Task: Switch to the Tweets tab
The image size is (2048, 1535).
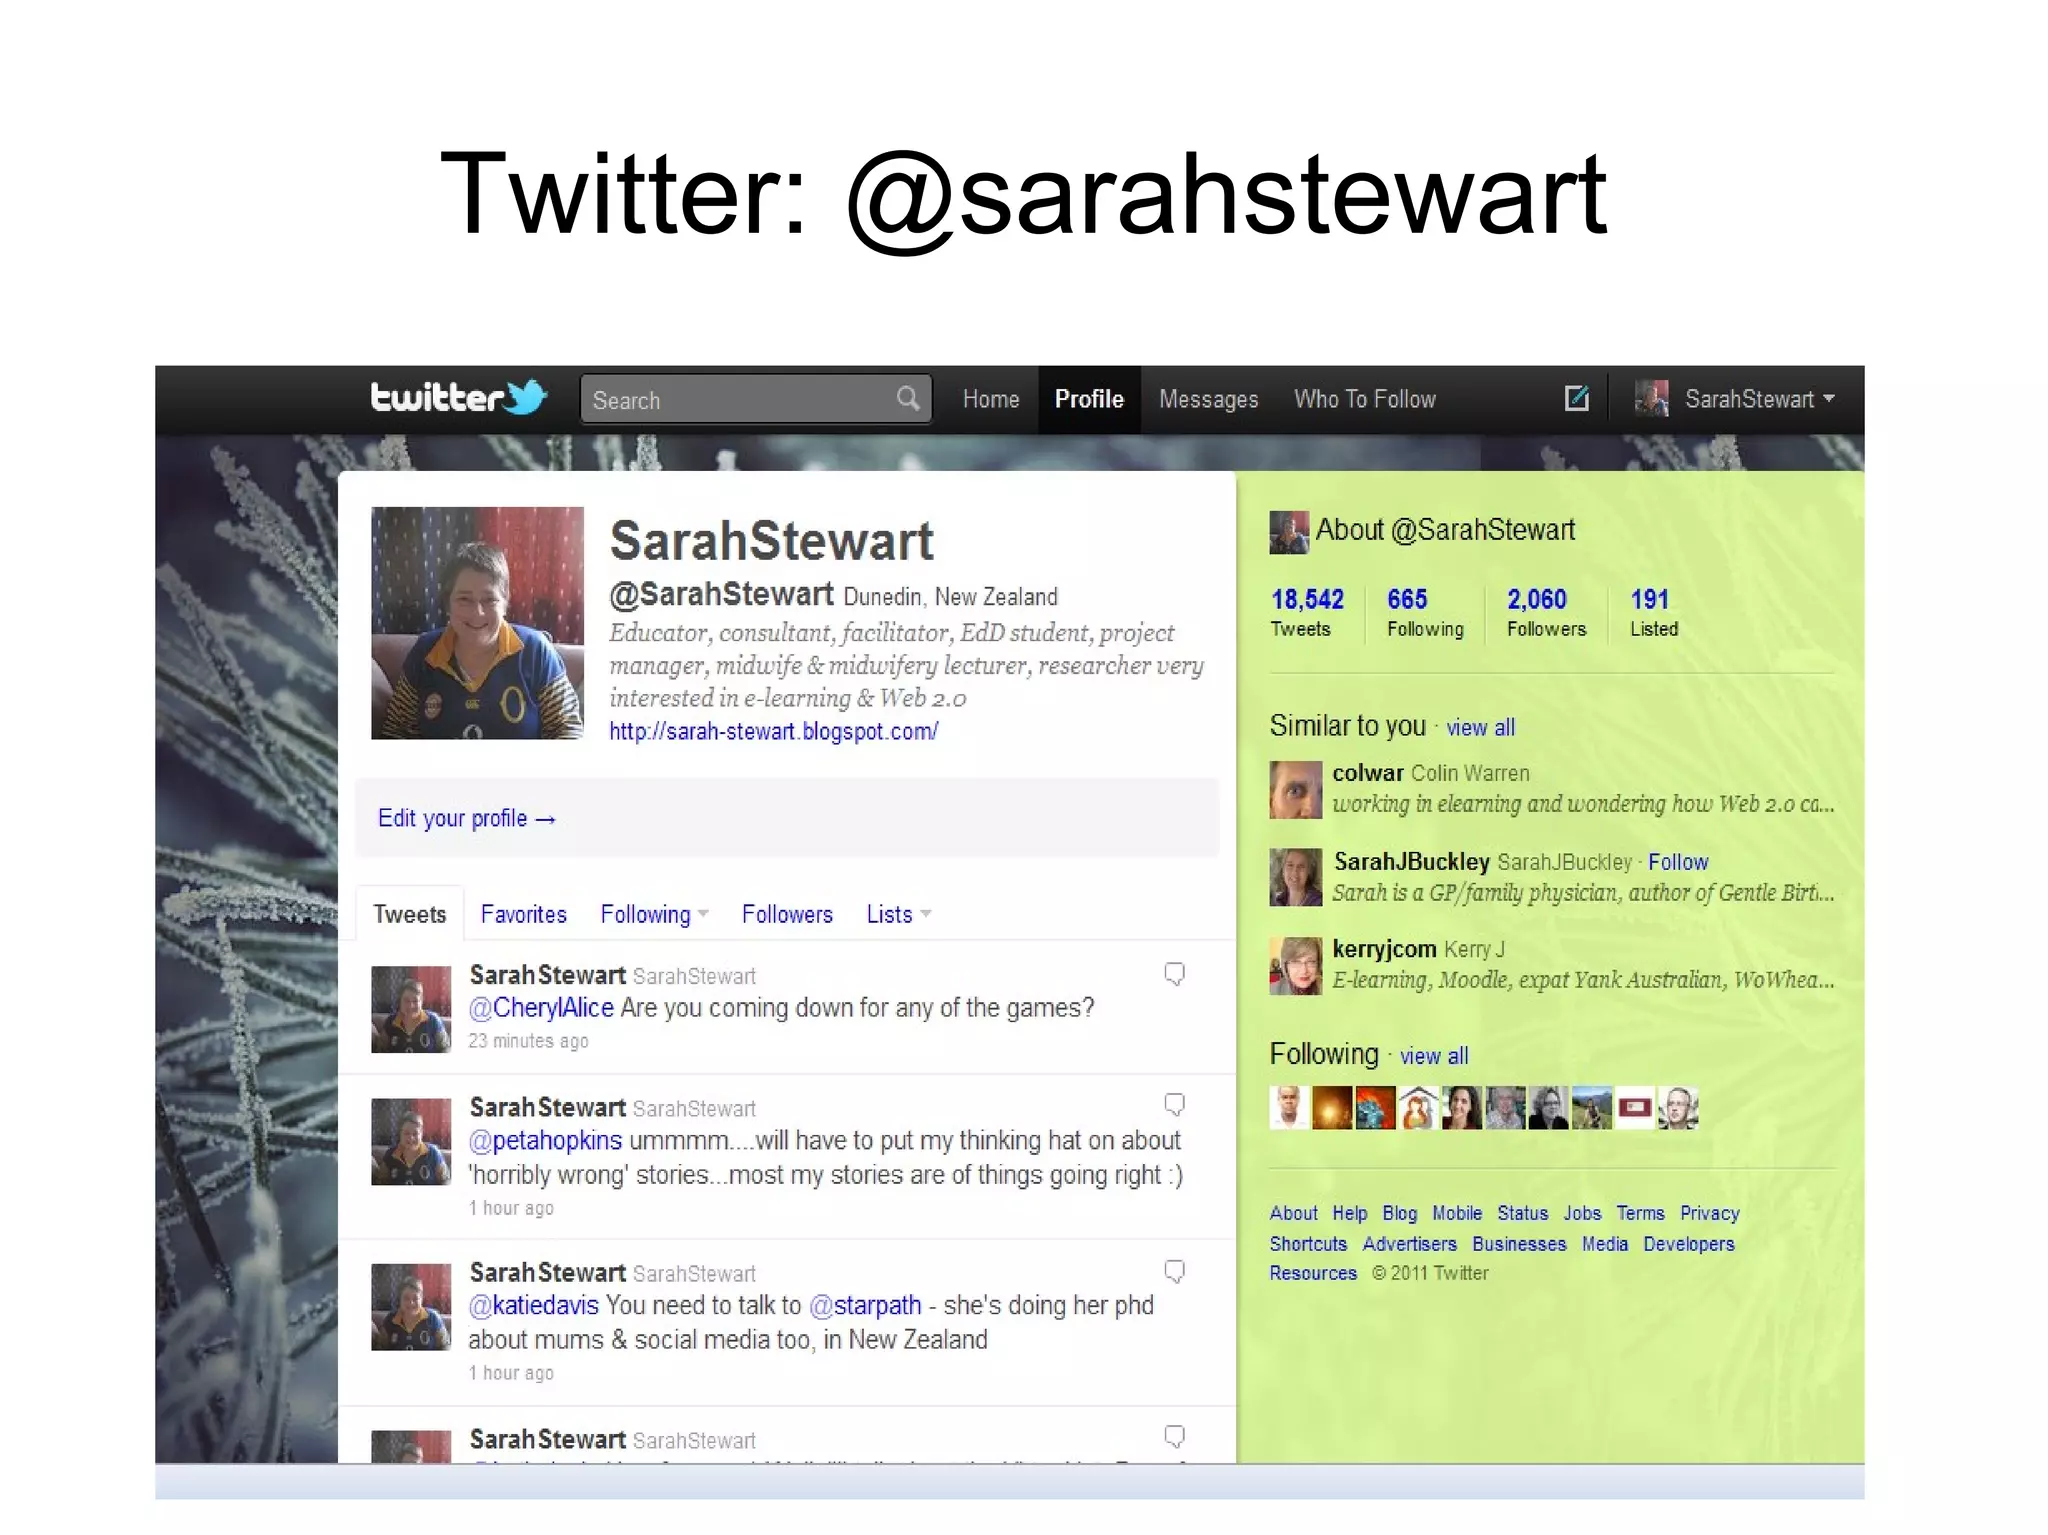Action: 410,914
